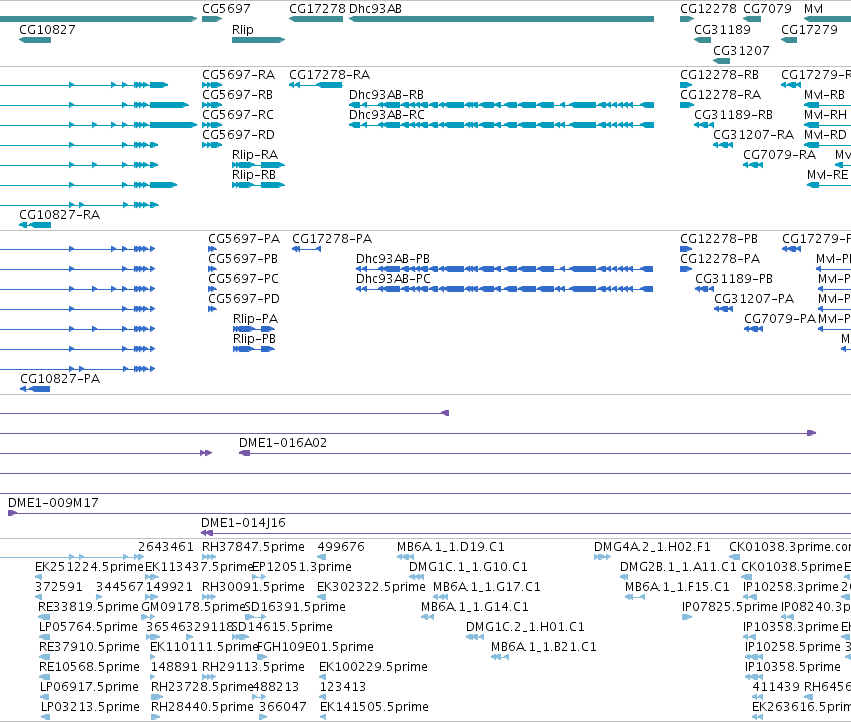
Task: Click the CG17279 gene label
Action: [x=809, y=29]
